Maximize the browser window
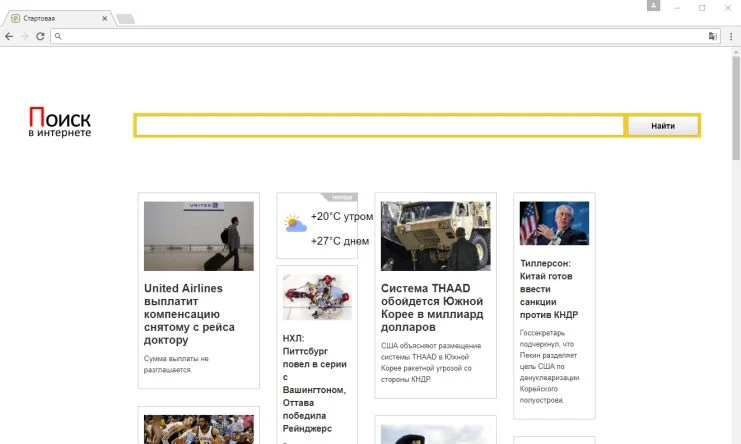The width and height of the screenshot is (741, 444). (x=702, y=8)
